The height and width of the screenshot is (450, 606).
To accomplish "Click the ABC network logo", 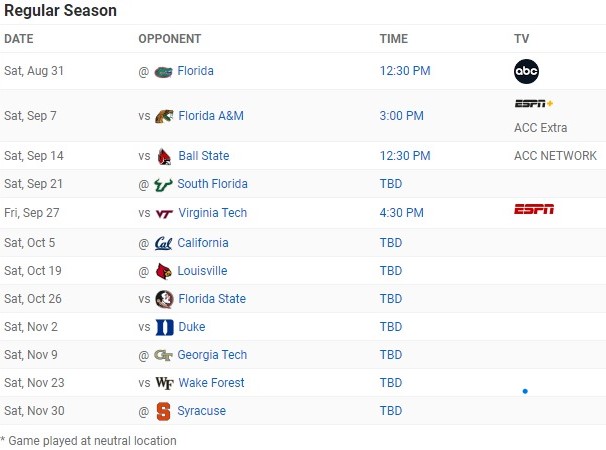I will tap(527, 71).
